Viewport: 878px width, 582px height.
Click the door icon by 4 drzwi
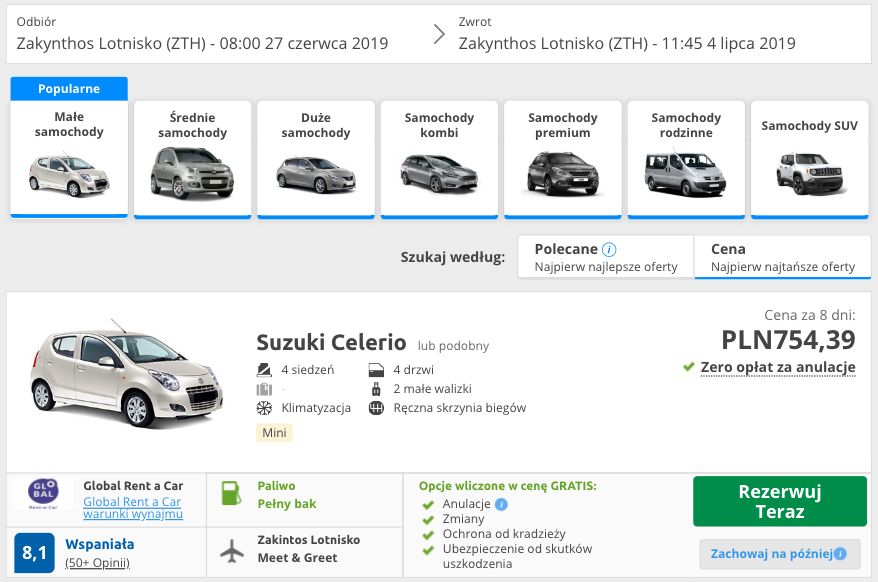tap(376, 370)
